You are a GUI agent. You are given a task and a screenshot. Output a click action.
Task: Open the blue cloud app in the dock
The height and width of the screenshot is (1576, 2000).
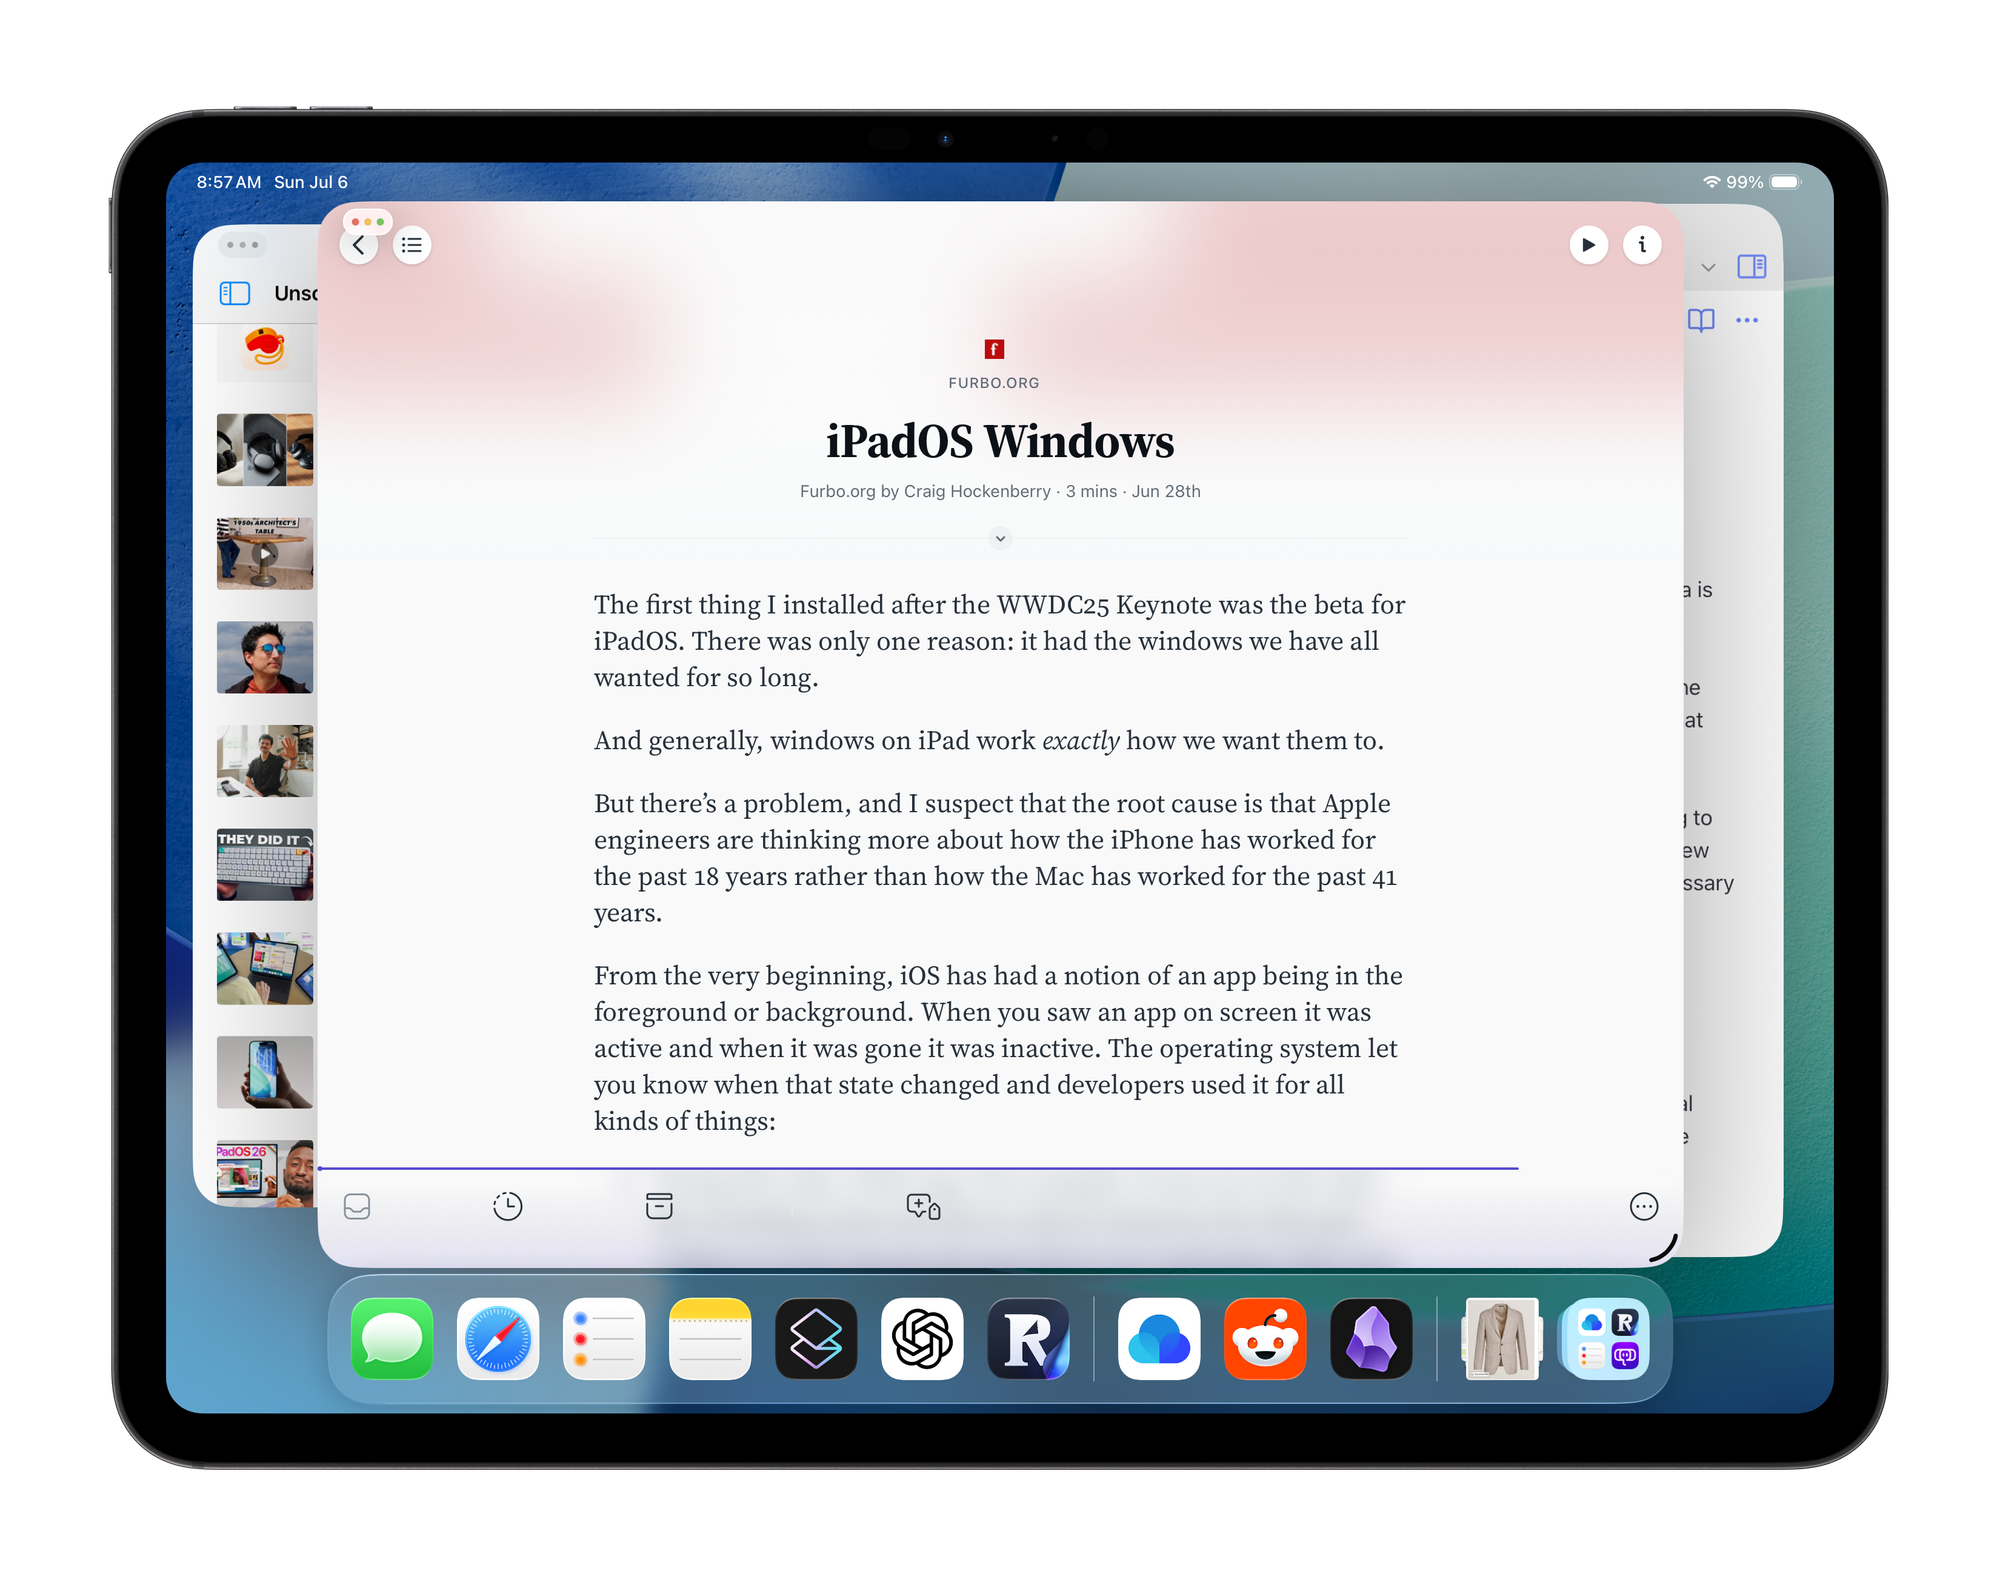[x=1159, y=1339]
